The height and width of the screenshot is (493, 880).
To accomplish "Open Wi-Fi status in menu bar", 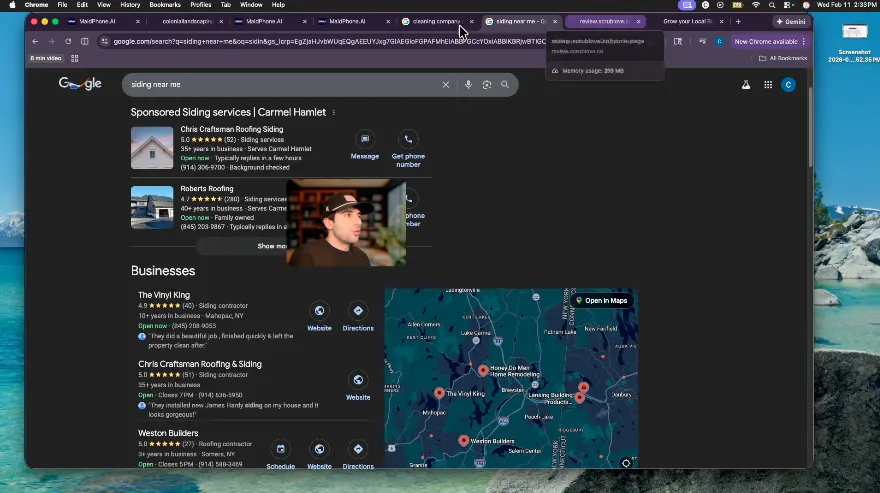I will click(x=756, y=5).
